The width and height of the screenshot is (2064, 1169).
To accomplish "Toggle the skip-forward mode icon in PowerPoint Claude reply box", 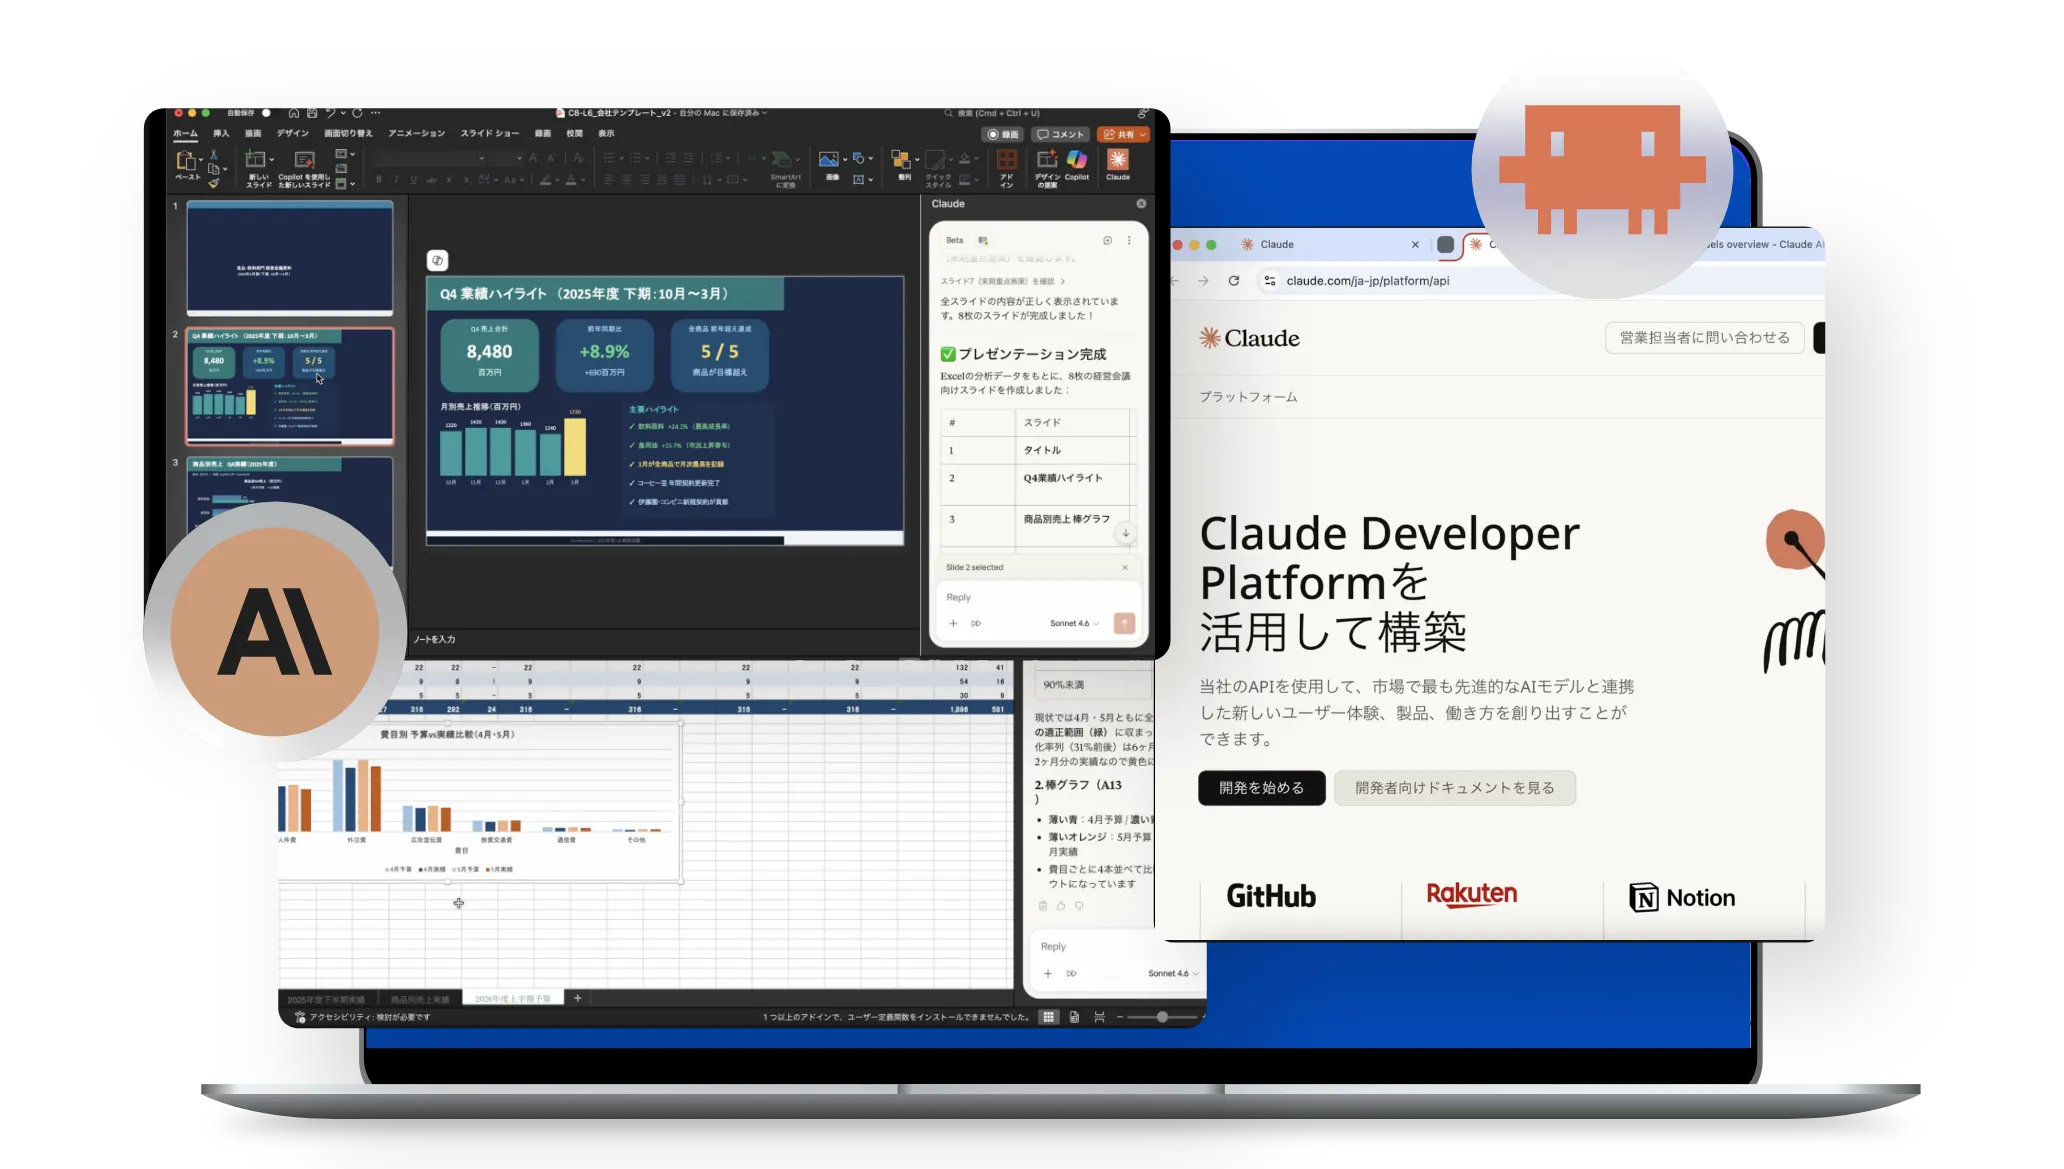I will [976, 623].
